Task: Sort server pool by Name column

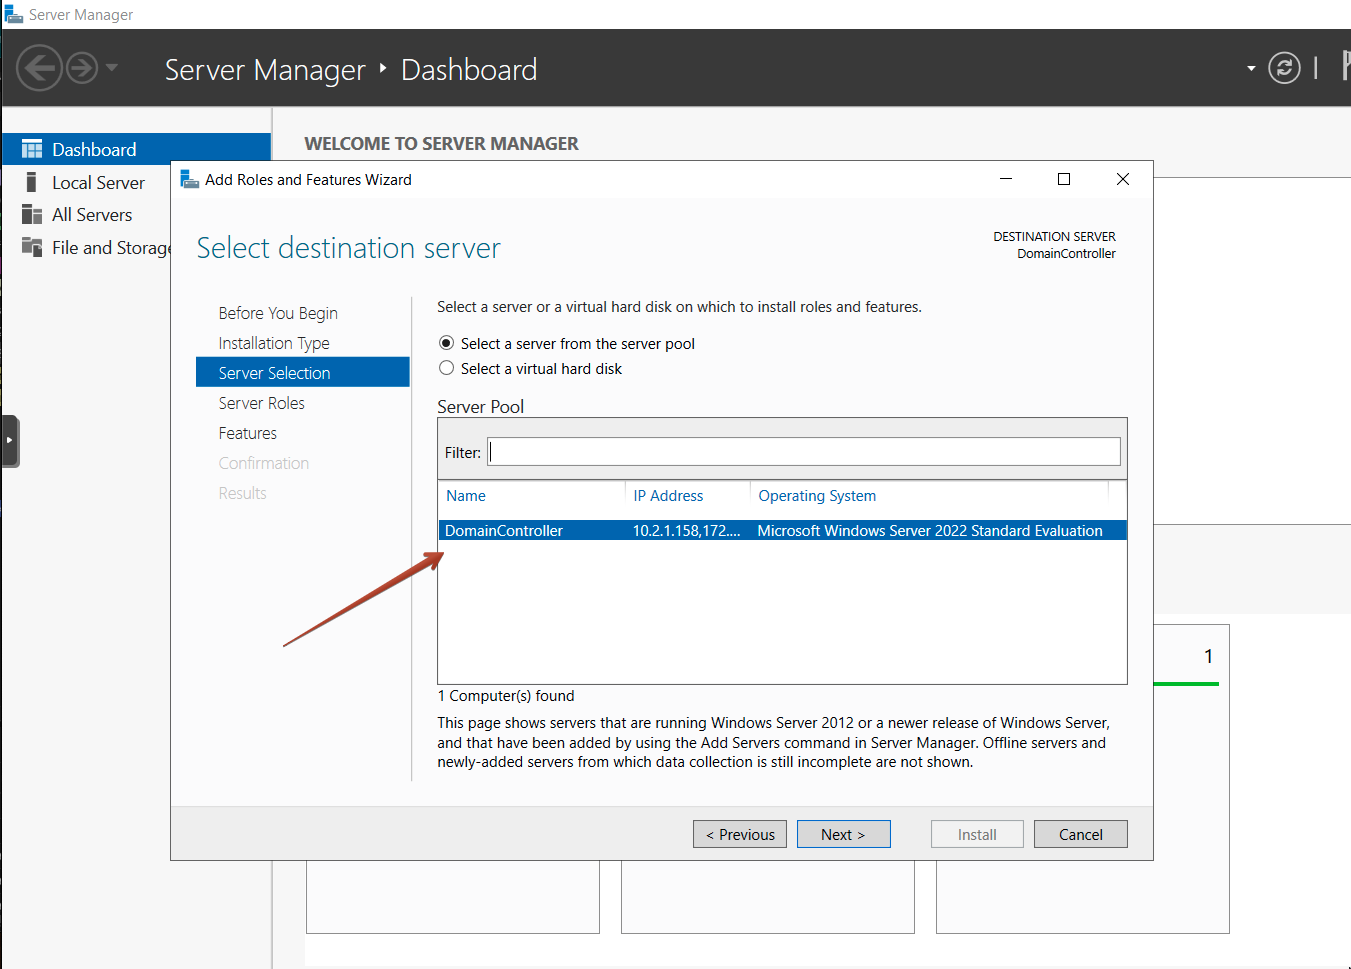Action: (466, 496)
